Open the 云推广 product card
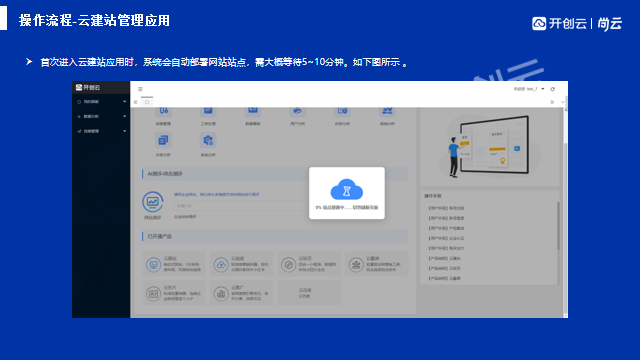Image resolution: width=640 pixels, height=360 pixels. coord(242,293)
